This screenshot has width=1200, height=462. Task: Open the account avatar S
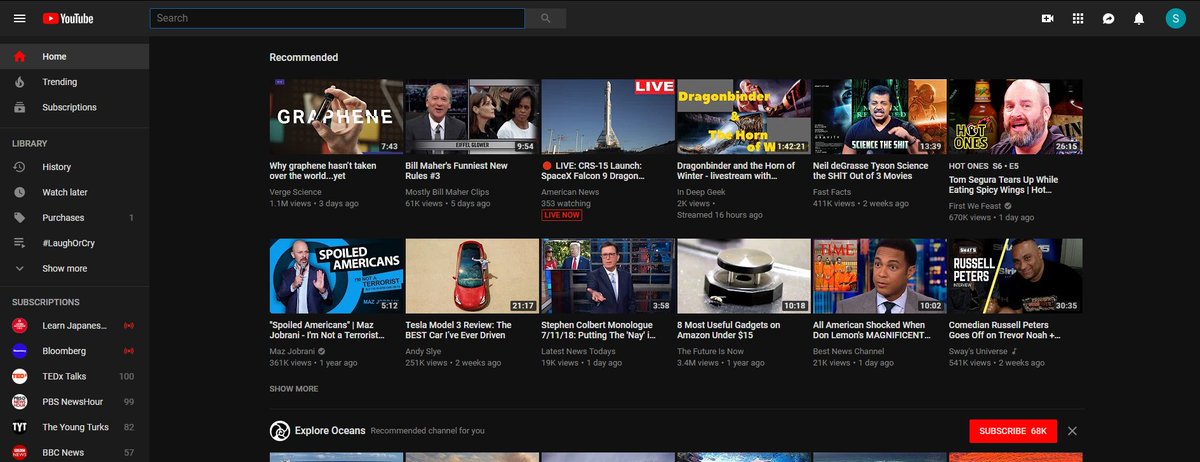(1175, 18)
